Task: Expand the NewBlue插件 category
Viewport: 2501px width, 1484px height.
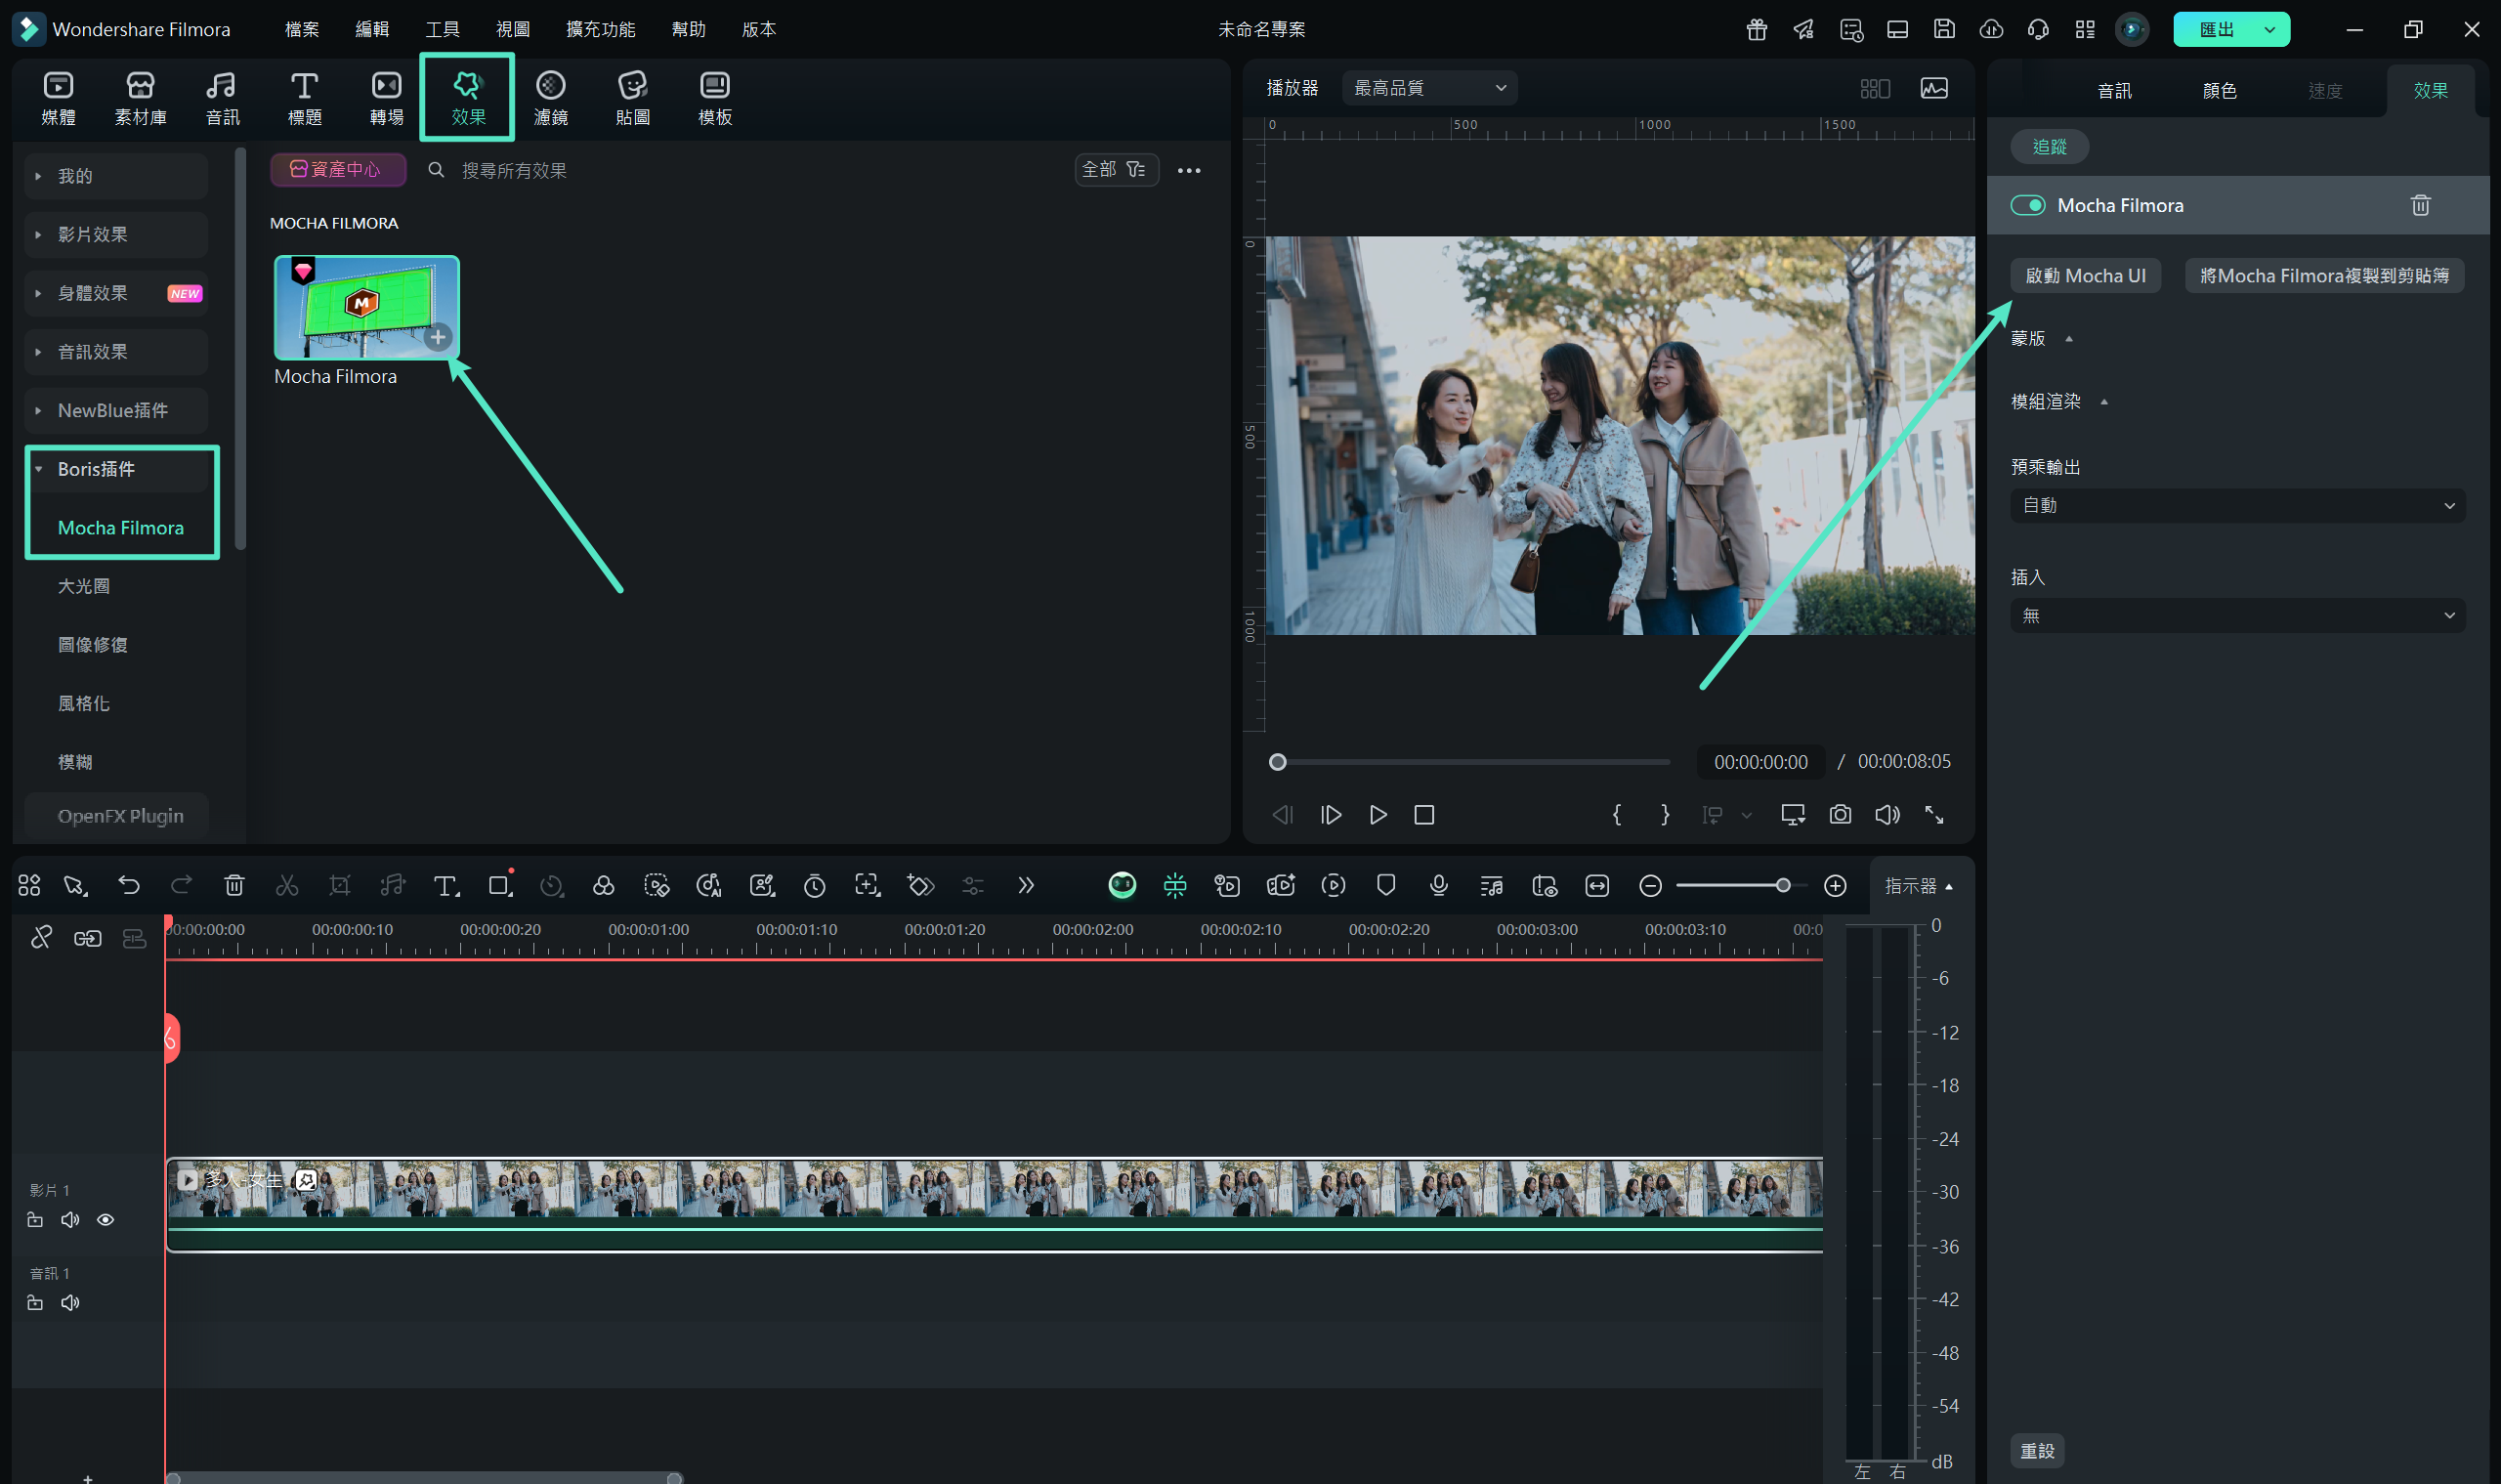Action: pyautogui.click(x=116, y=410)
